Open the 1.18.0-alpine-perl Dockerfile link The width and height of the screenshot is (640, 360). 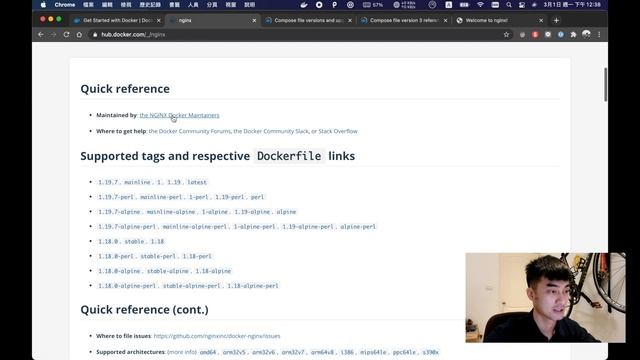(188, 286)
